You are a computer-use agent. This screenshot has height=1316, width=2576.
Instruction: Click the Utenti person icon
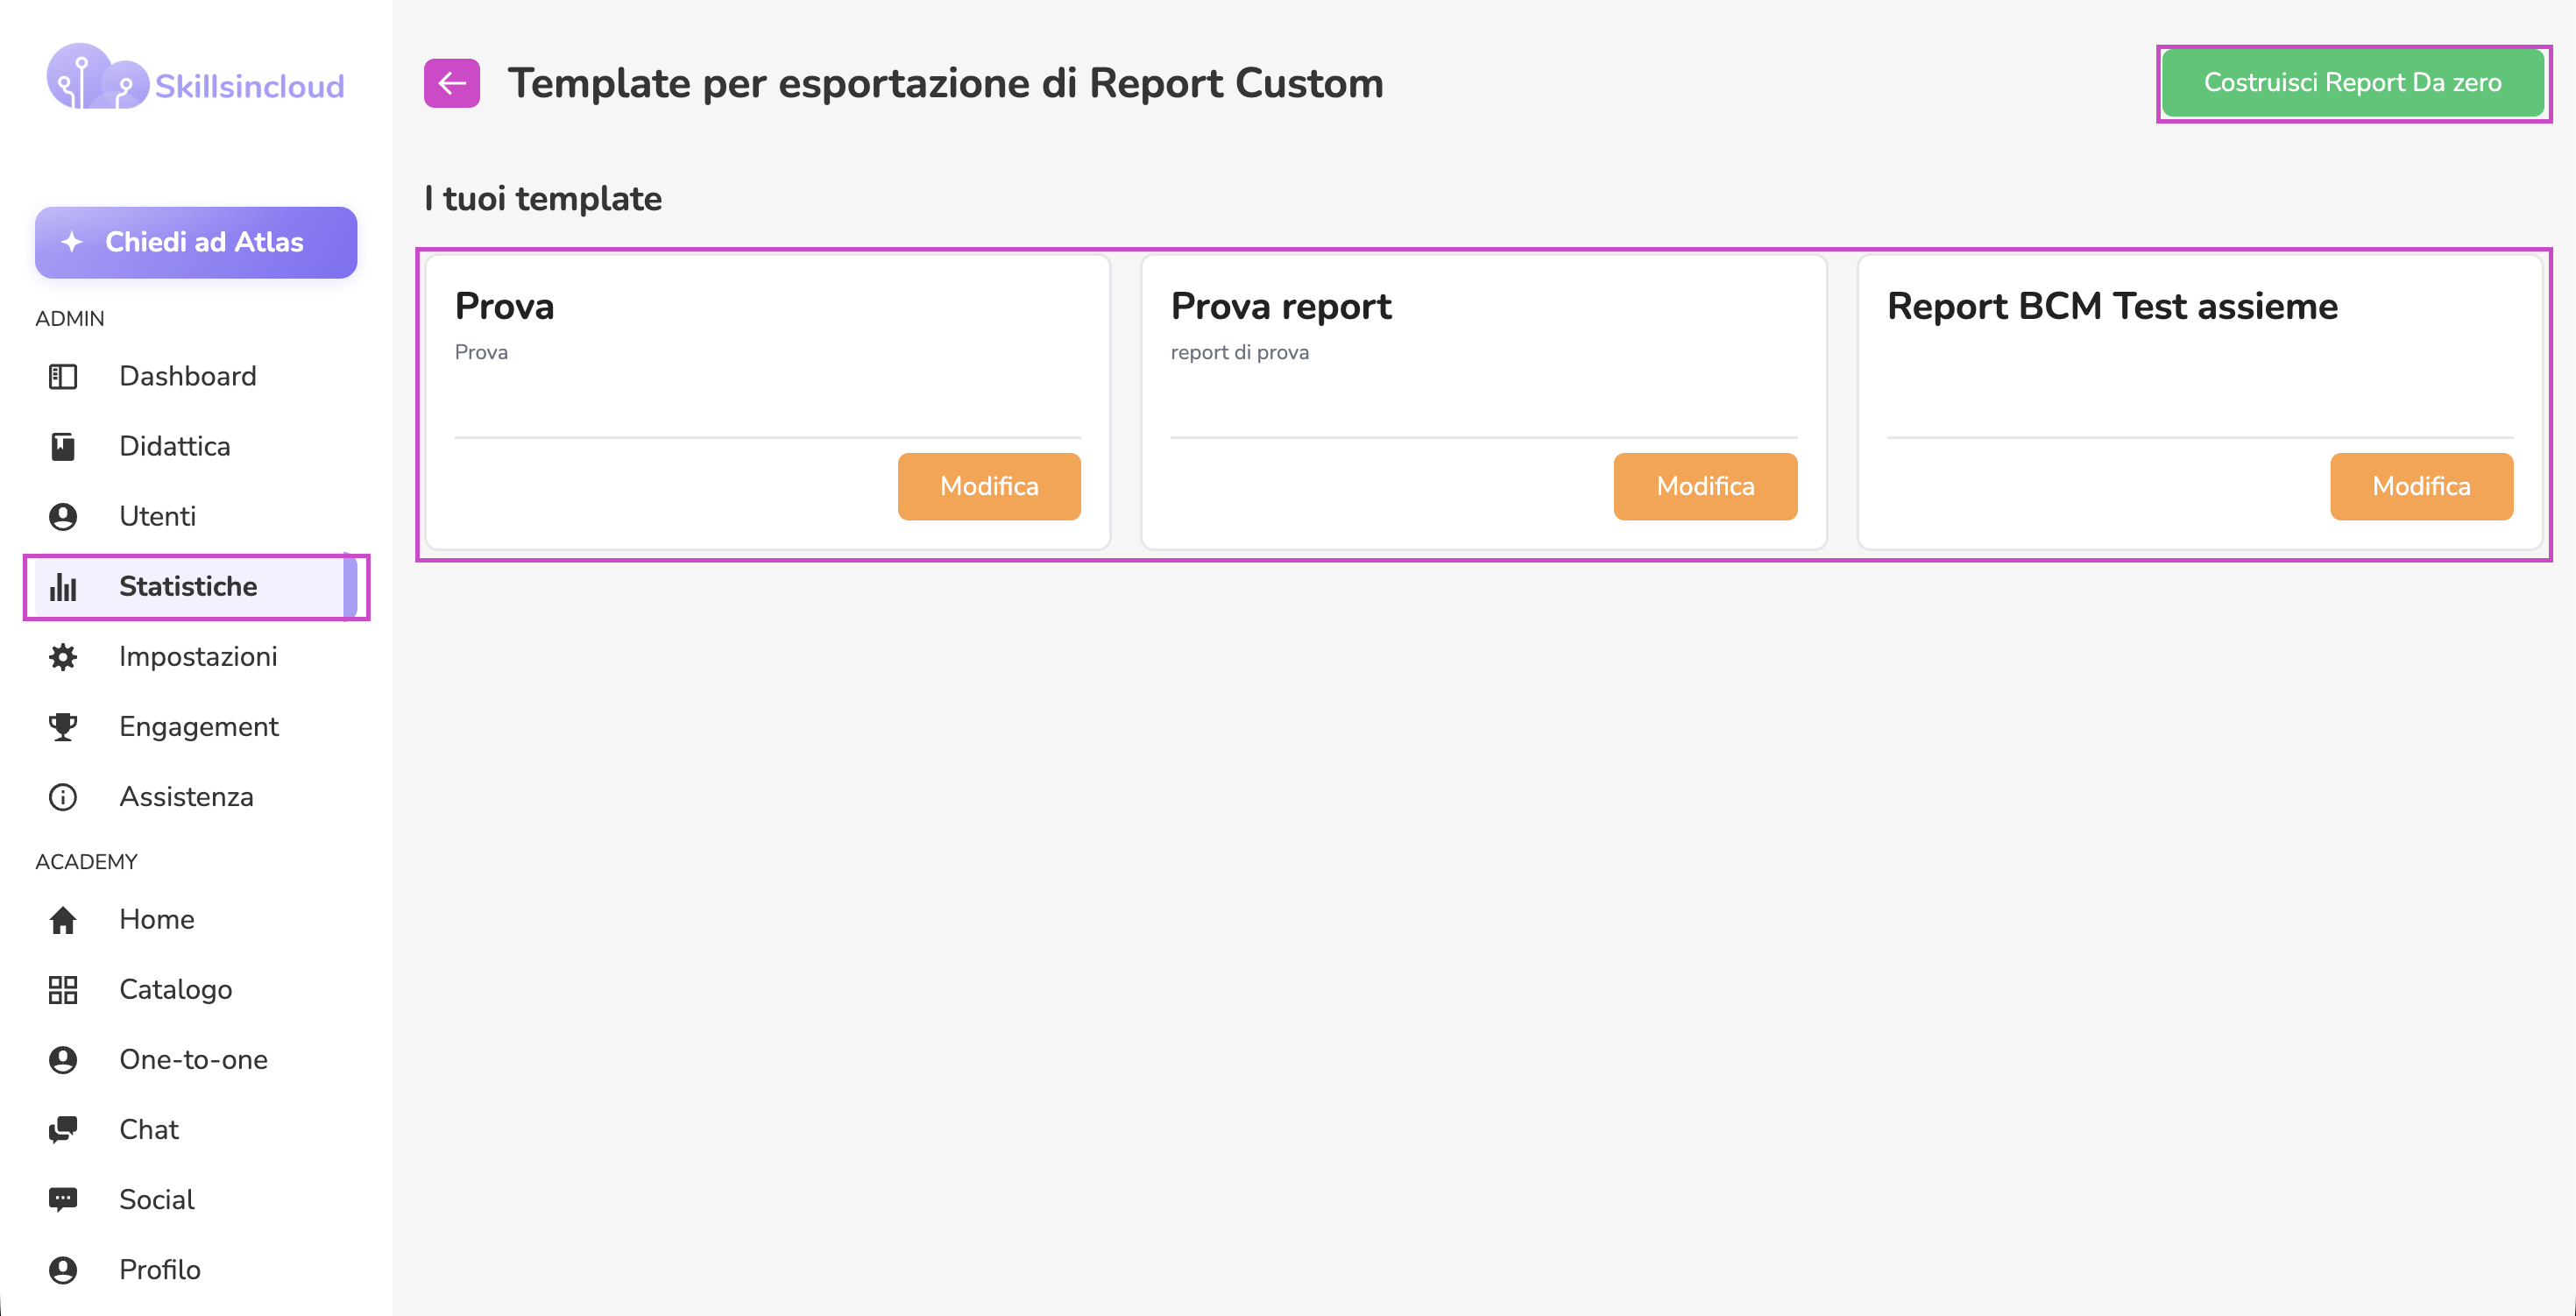(63, 516)
